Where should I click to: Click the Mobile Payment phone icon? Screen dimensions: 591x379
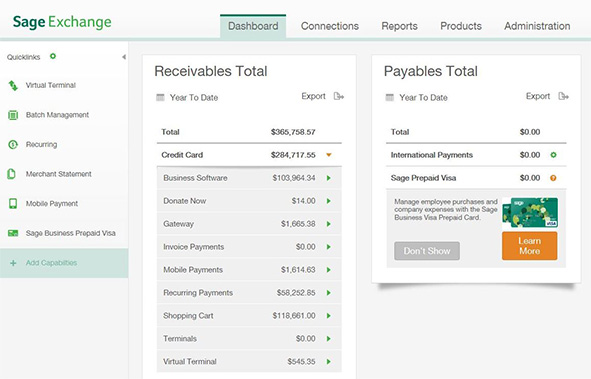[13, 203]
